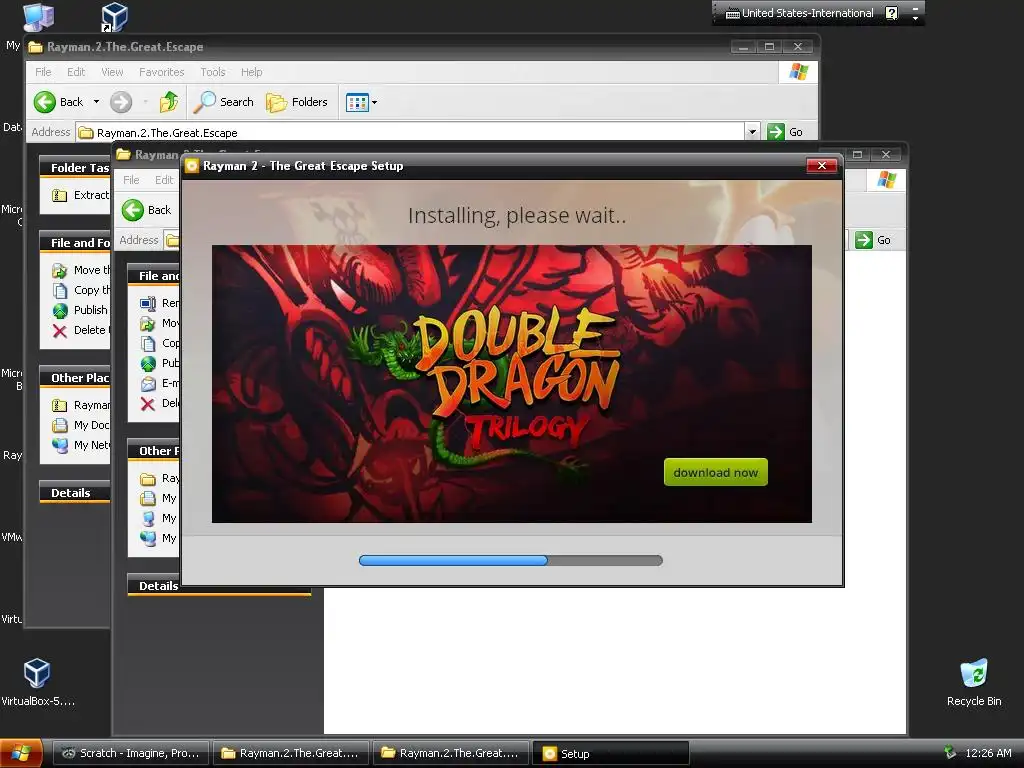Open View menu in back Rayman window

click(x=112, y=72)
